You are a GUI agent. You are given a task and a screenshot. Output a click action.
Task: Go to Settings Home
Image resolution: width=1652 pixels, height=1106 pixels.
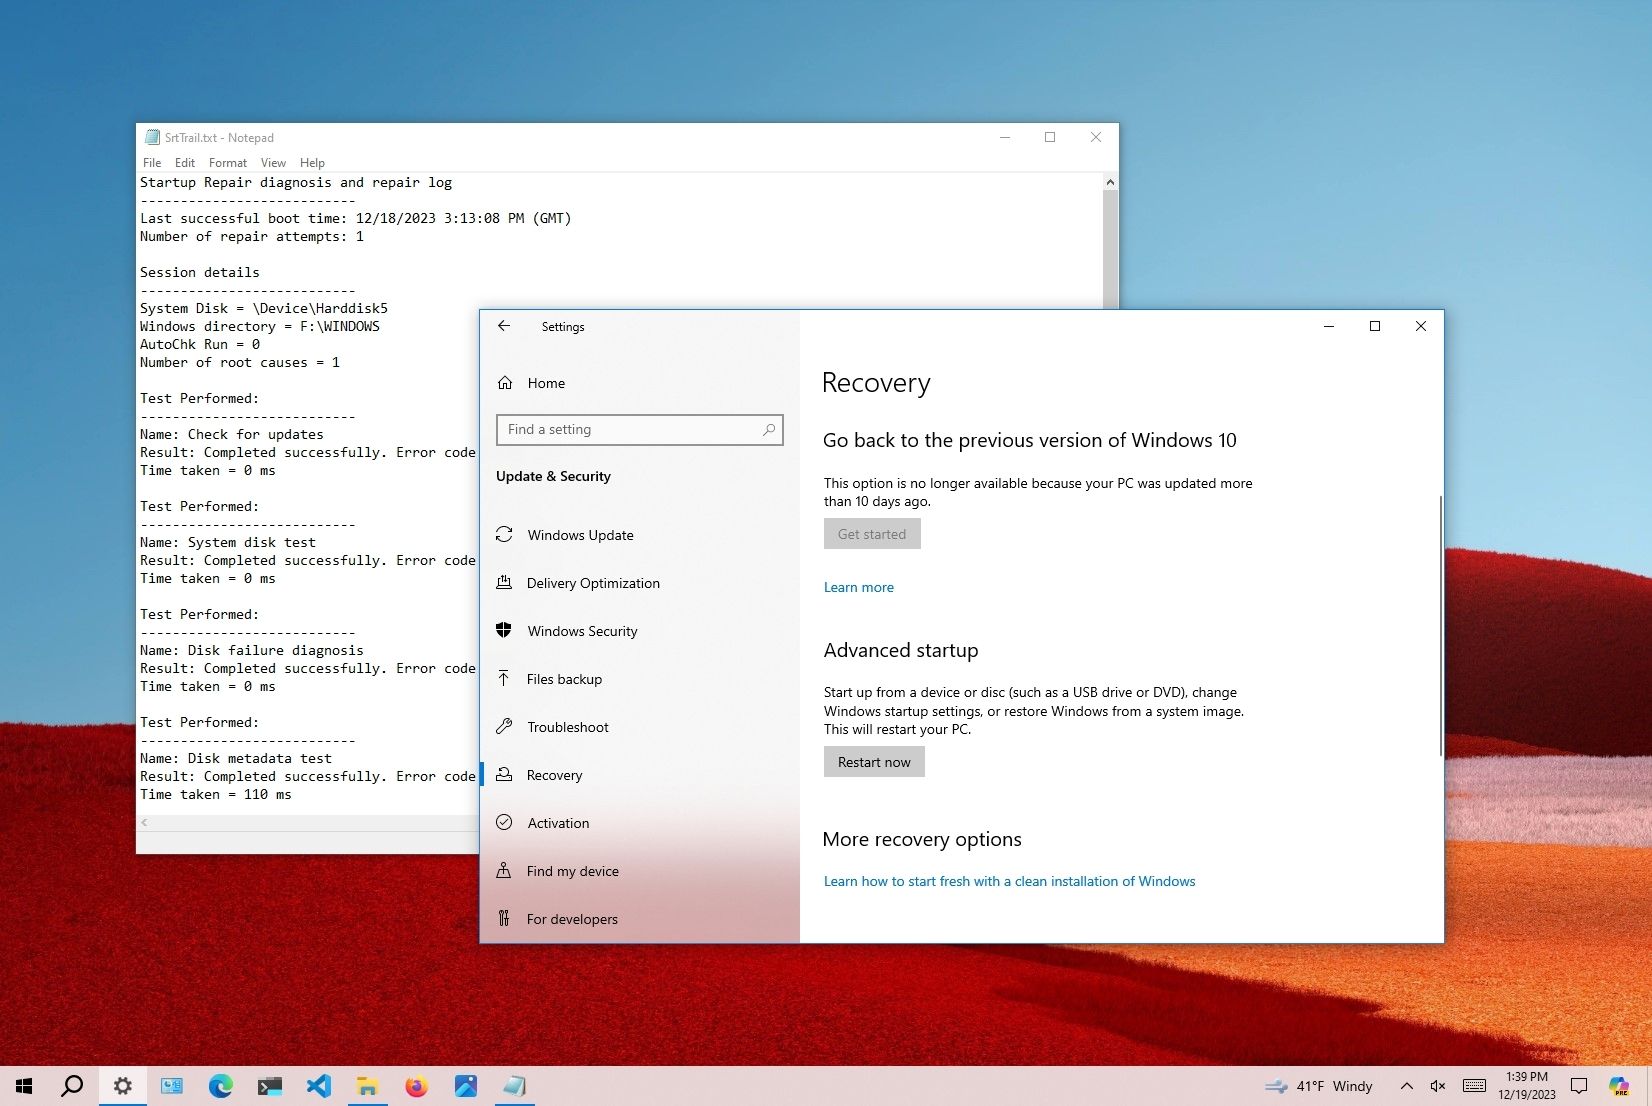[545, 383]
